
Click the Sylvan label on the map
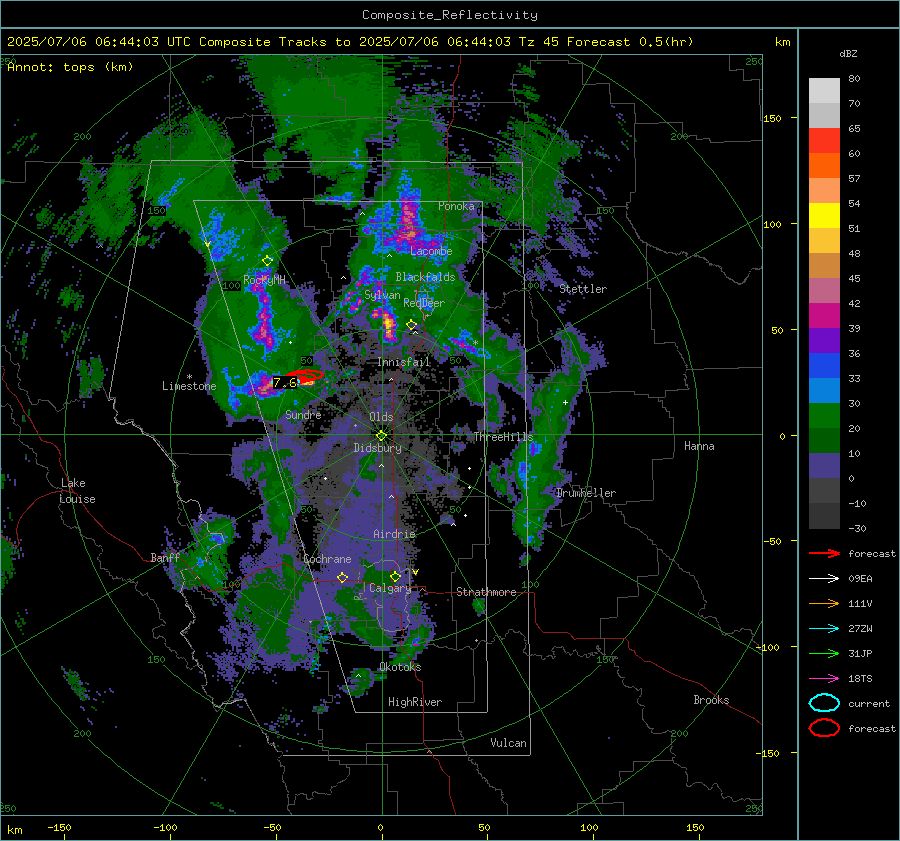click(382, 295)
